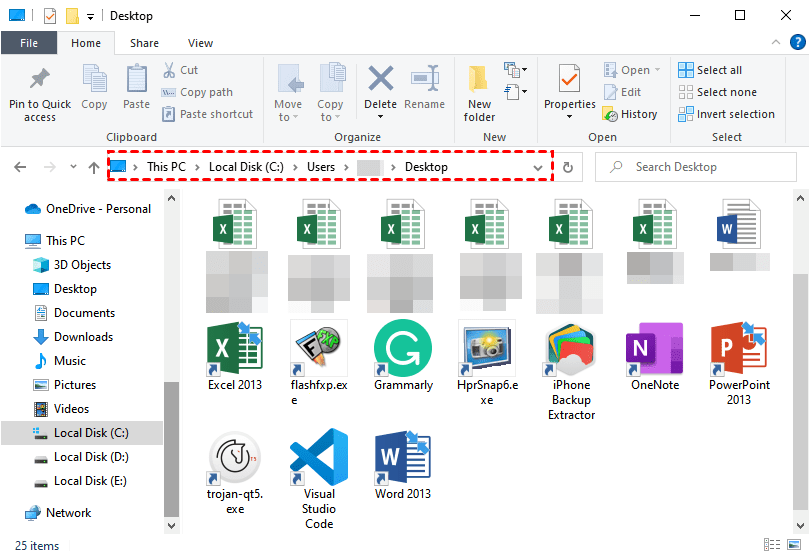Refresh the Desktop folder view

[x=568, y=167]
